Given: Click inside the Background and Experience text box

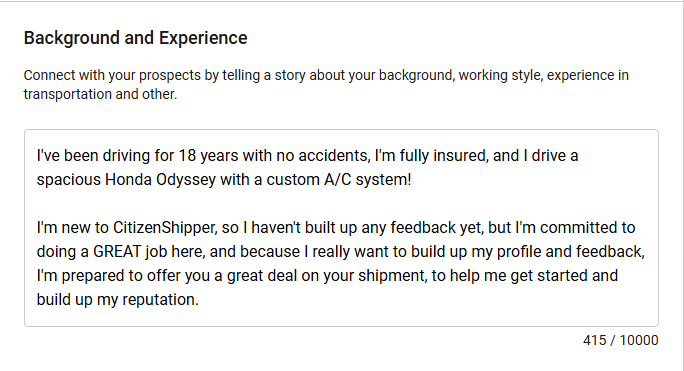Looking at the screenshot, I should [x=341, y=227].
